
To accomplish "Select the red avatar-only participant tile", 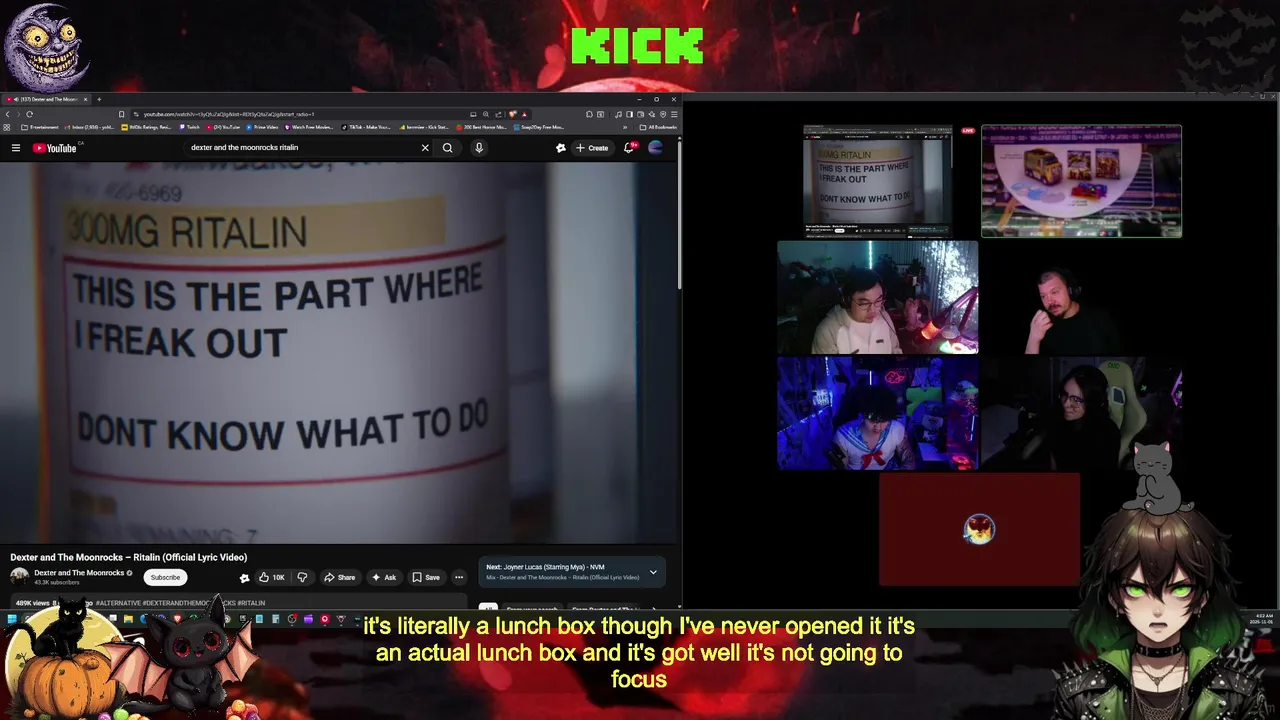I will 979,529.
